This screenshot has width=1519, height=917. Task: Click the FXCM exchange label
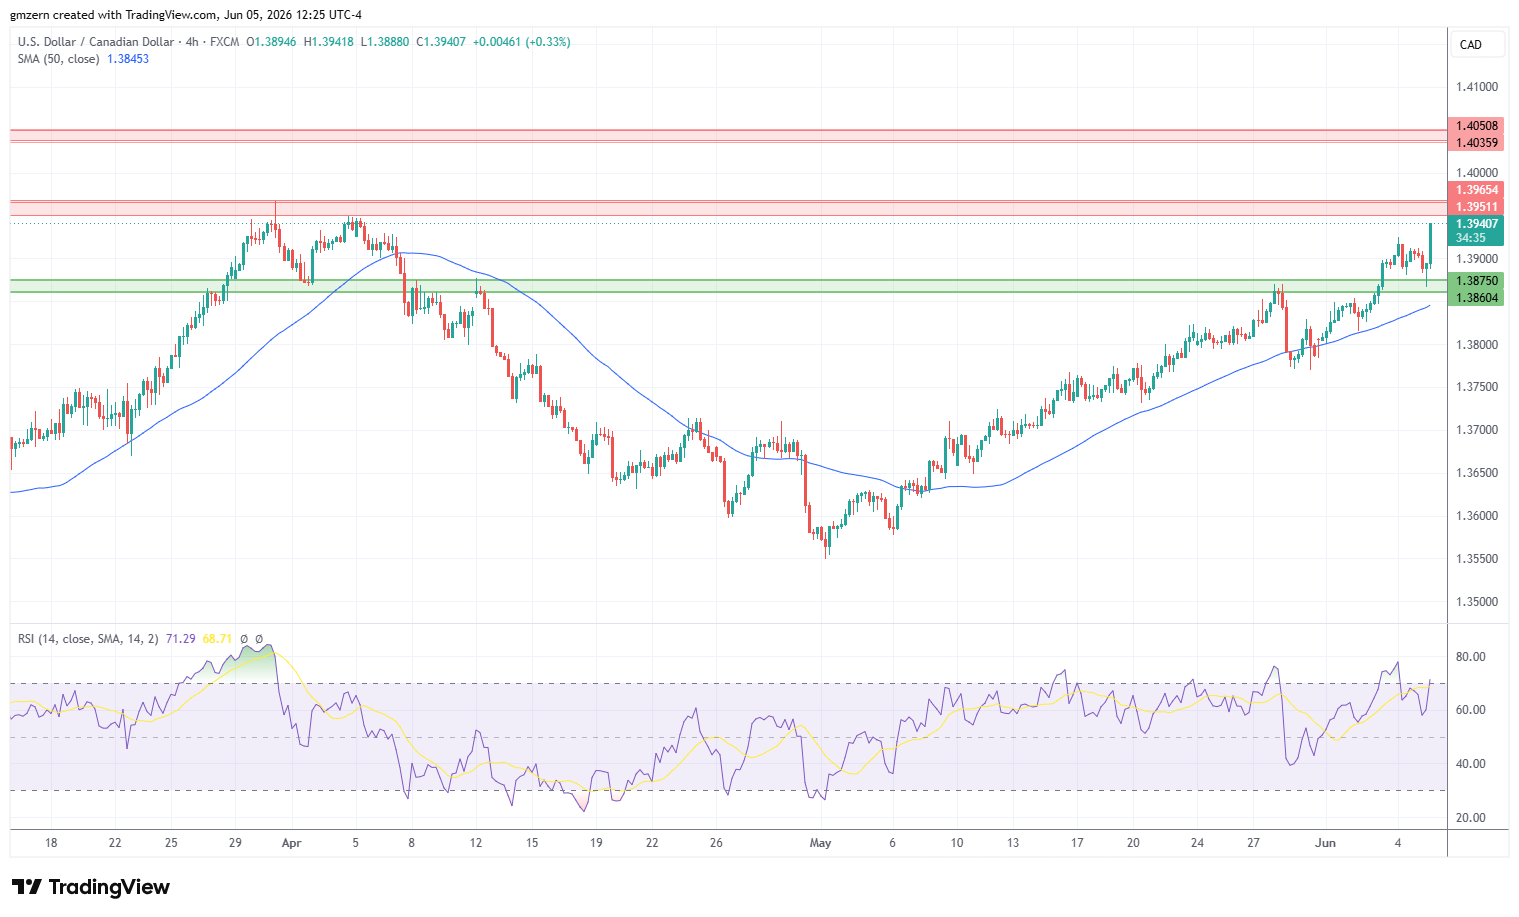[224, 42]
